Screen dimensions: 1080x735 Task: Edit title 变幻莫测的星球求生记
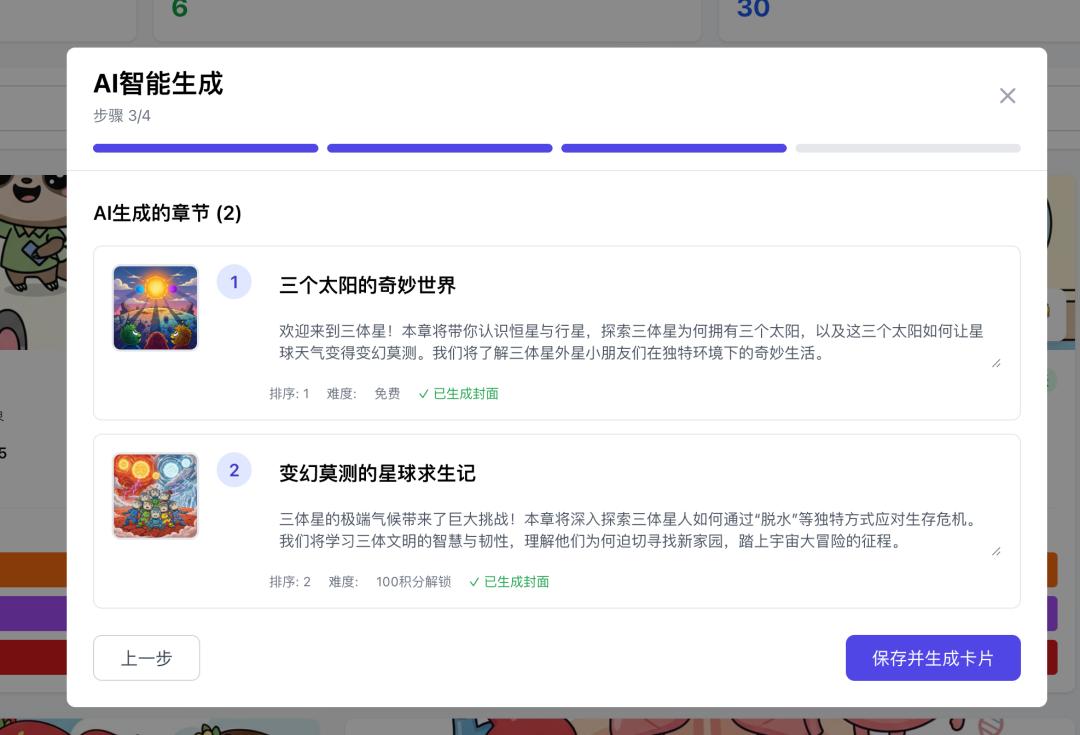click(377, 473)
